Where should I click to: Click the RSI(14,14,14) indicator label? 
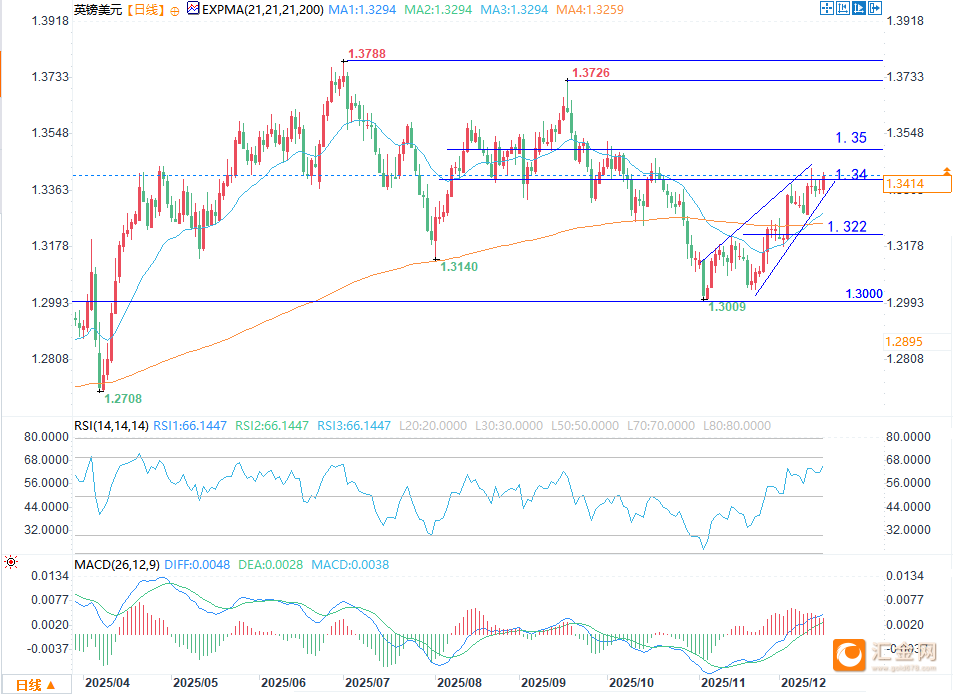click(x=111, y=425)
